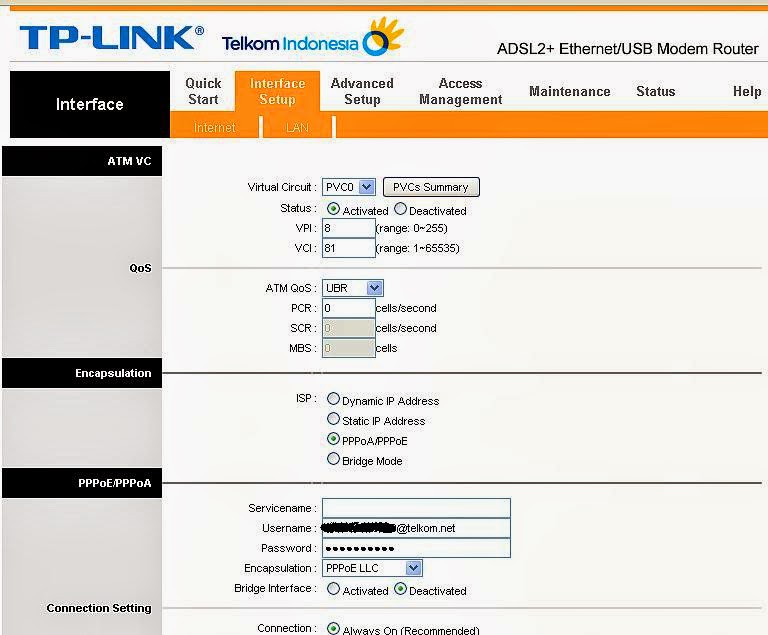
Task: Select the Status Deactivated radio button
Action: (x=400, y=209)
